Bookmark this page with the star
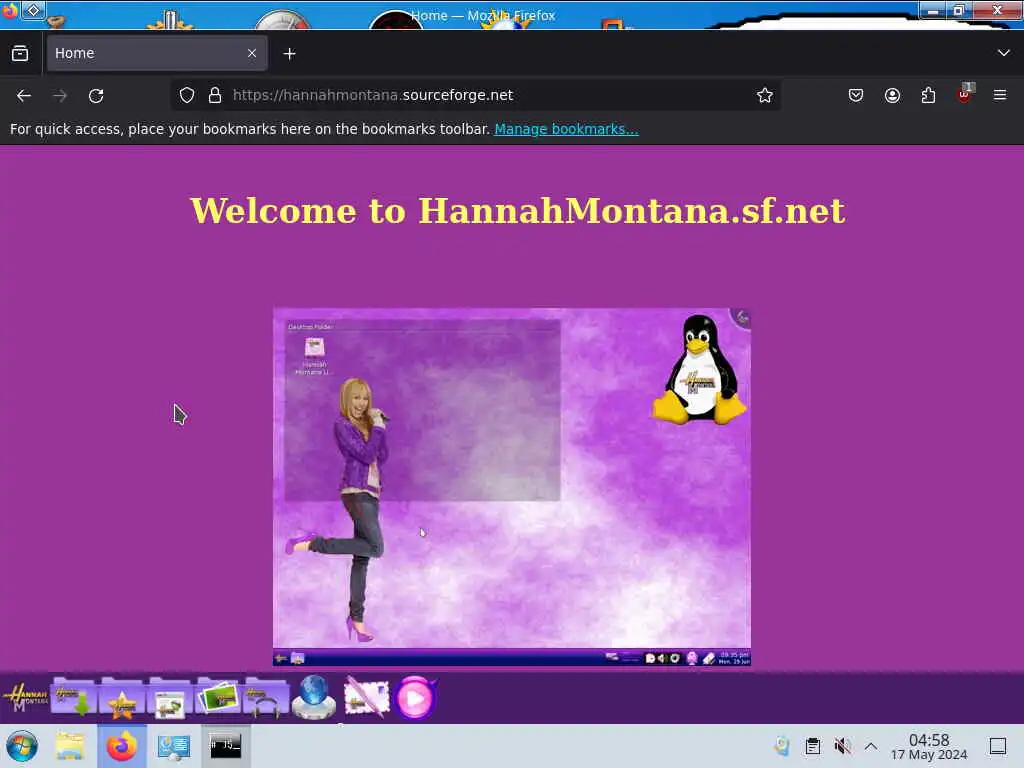The image size is (1024, 768). 765,95
